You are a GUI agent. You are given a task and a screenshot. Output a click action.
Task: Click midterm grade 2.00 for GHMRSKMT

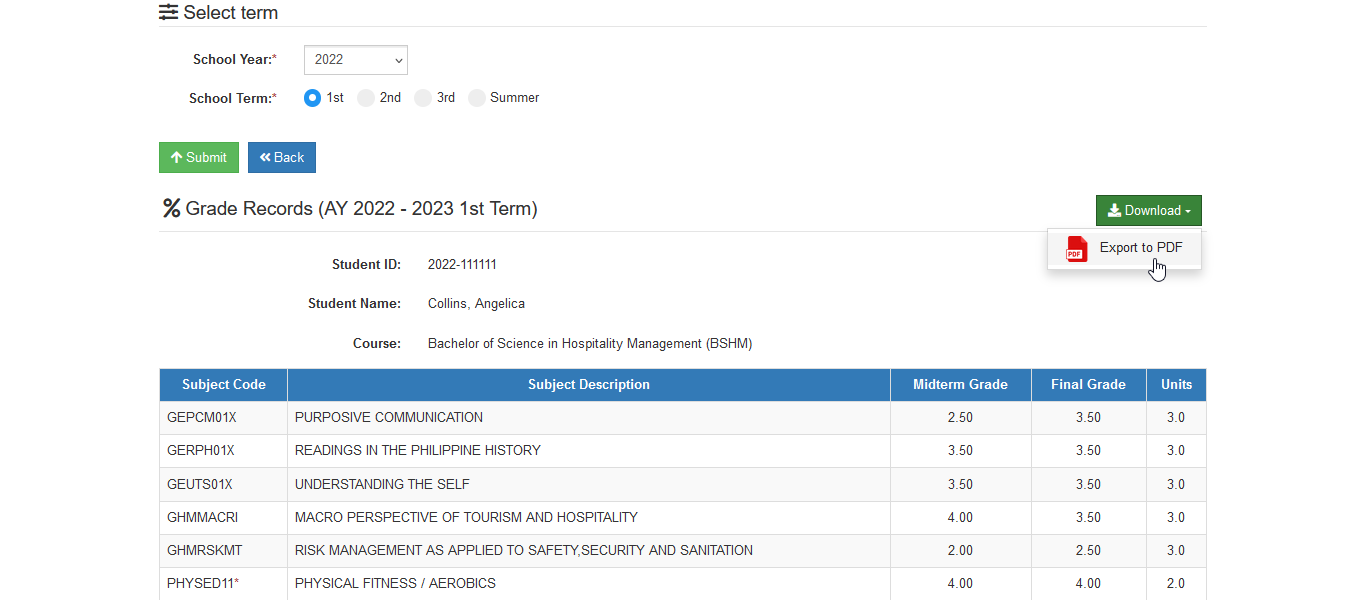(x=960, y=551)
